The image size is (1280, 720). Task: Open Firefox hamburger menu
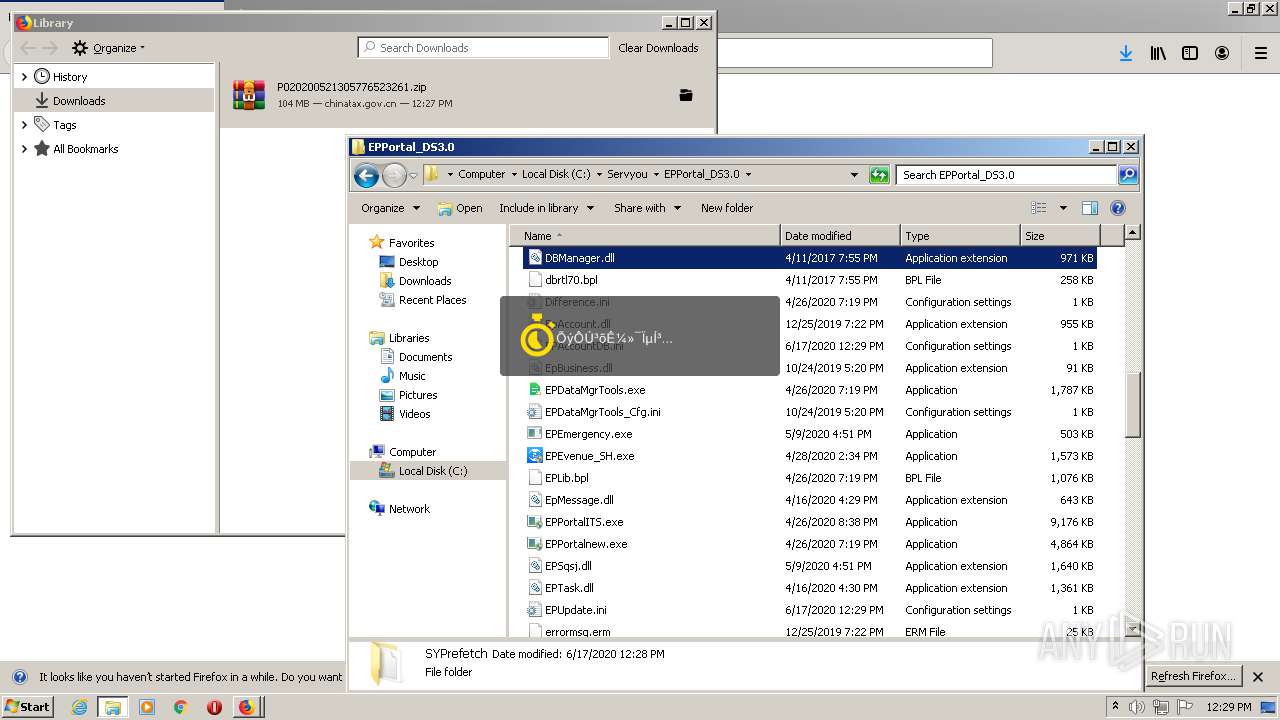1260,53
